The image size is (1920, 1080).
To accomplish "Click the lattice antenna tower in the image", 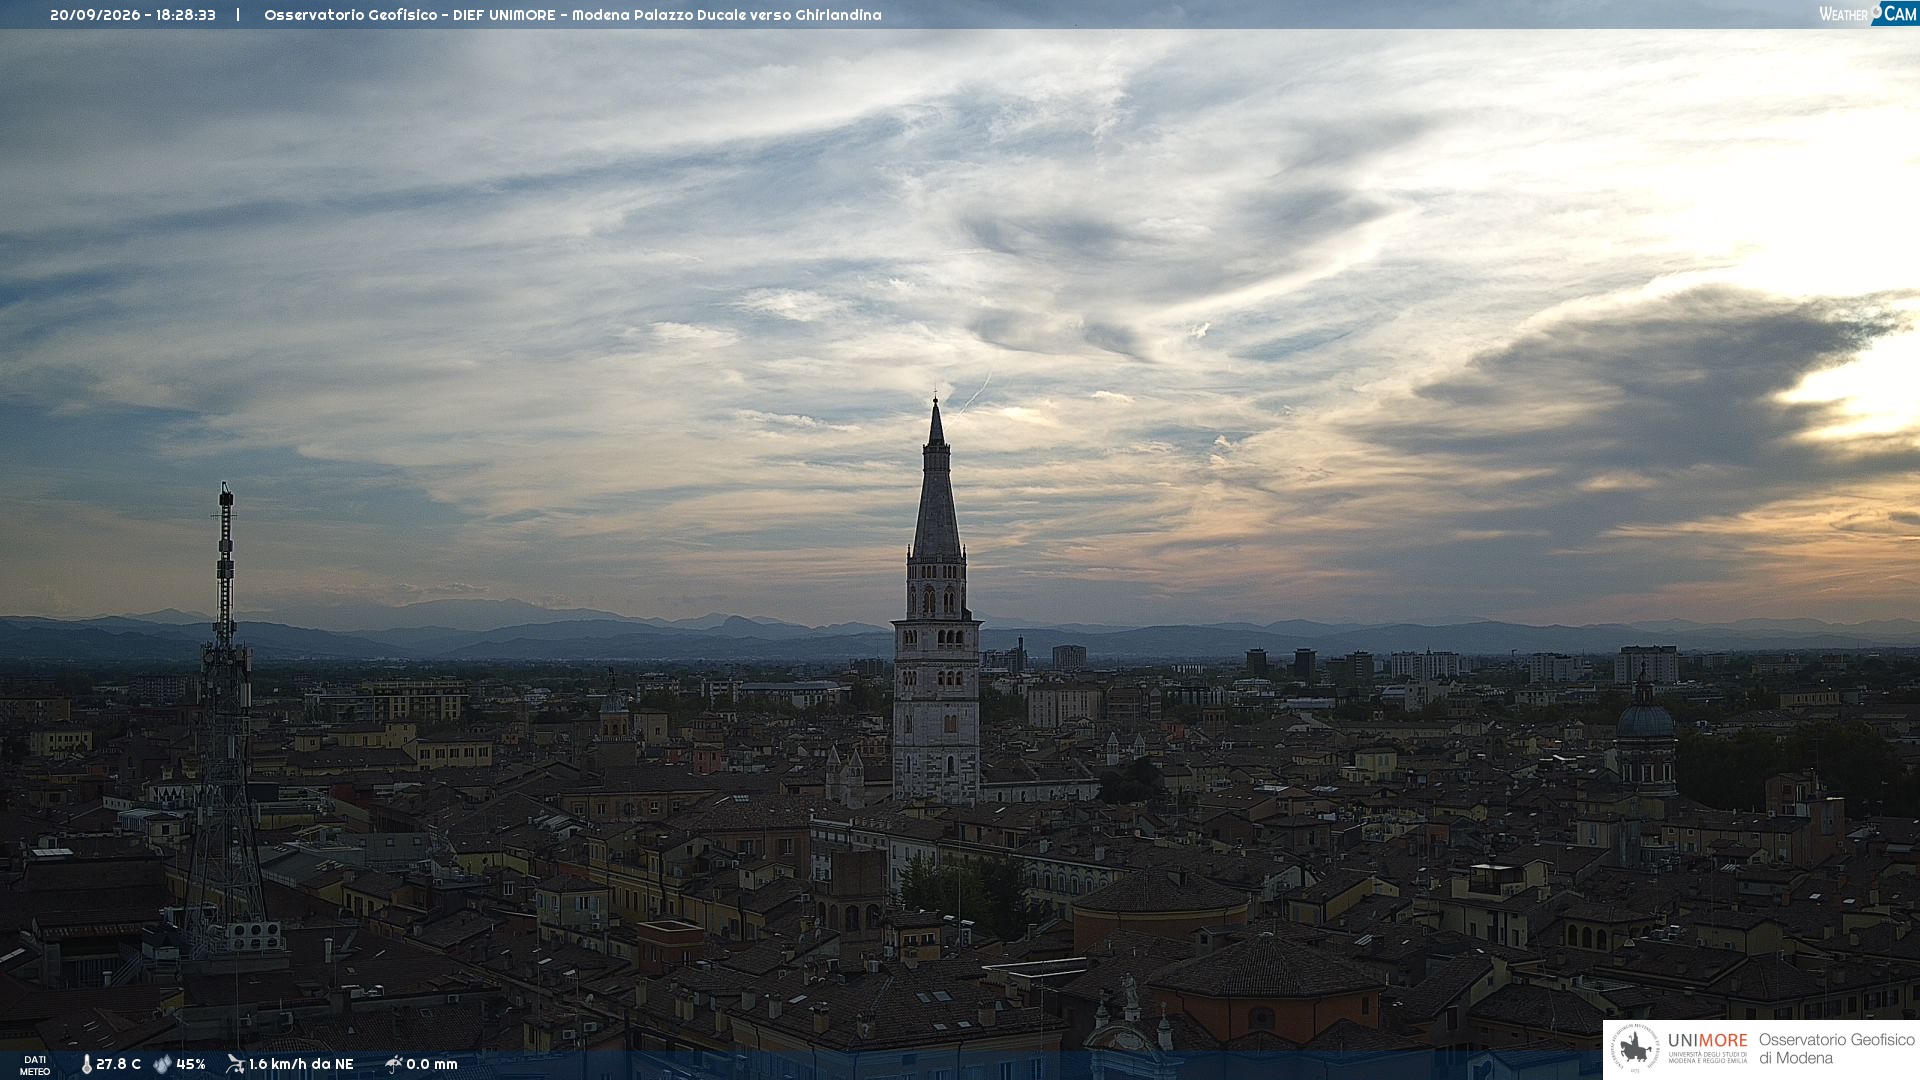I will pos(225,720).
